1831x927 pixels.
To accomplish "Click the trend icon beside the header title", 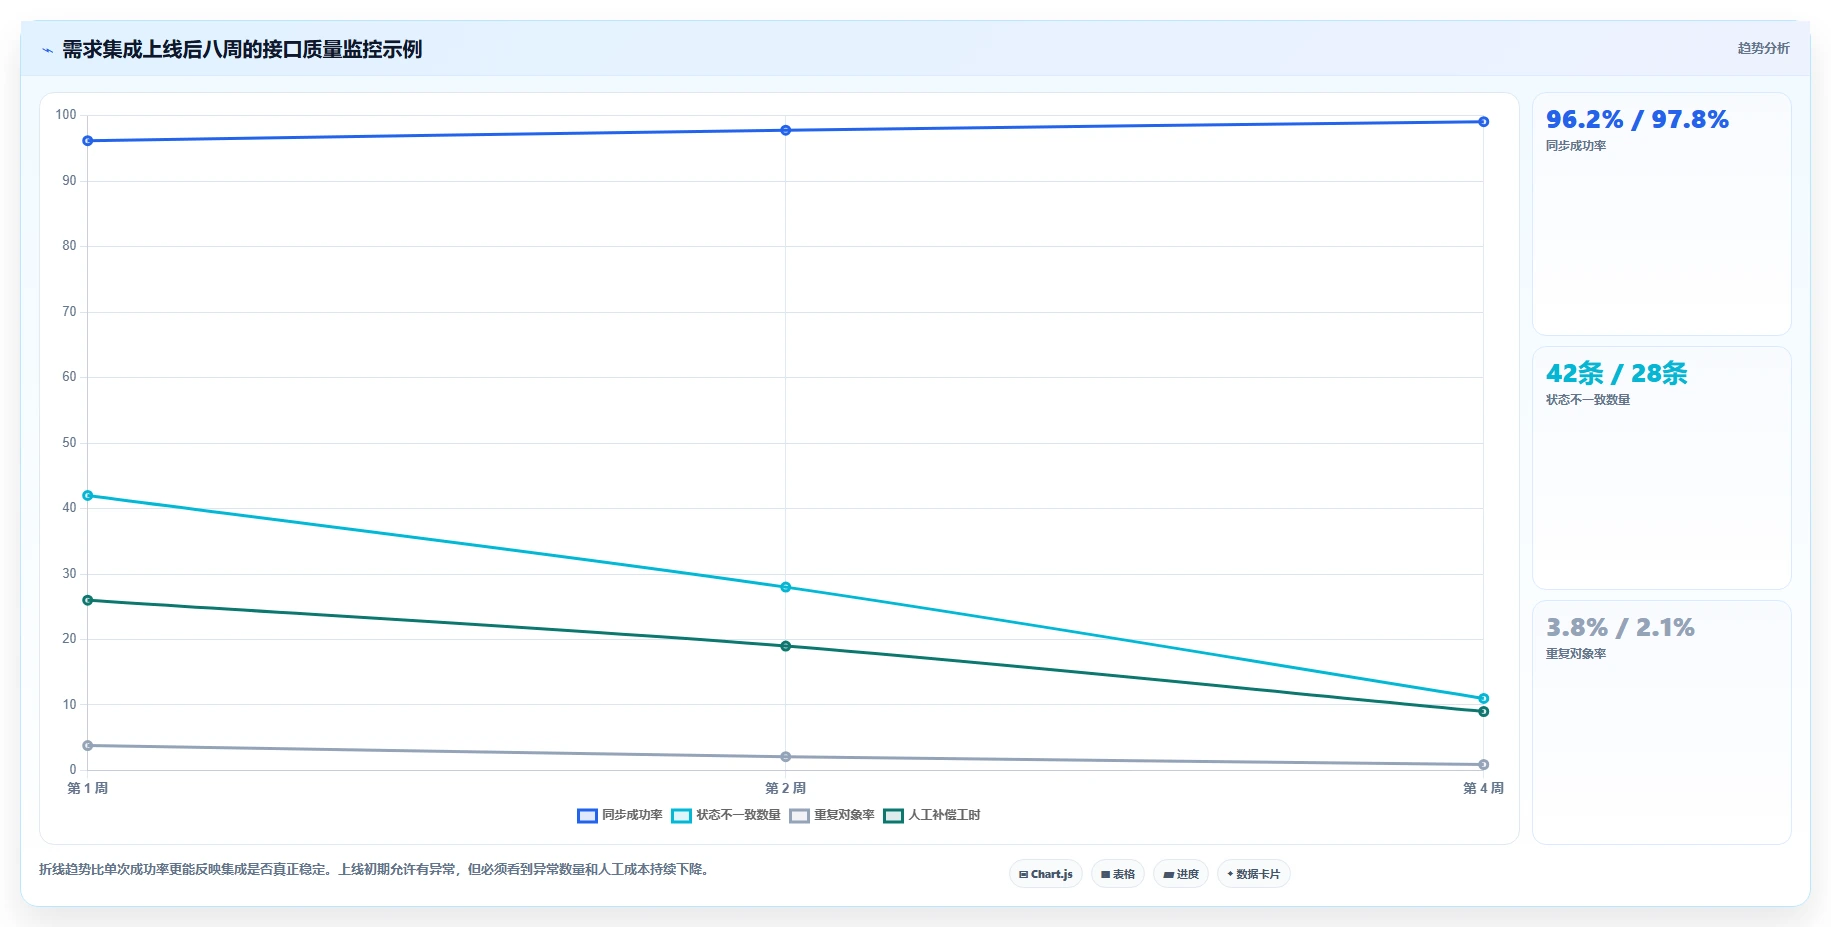I will tap(47, 50).
